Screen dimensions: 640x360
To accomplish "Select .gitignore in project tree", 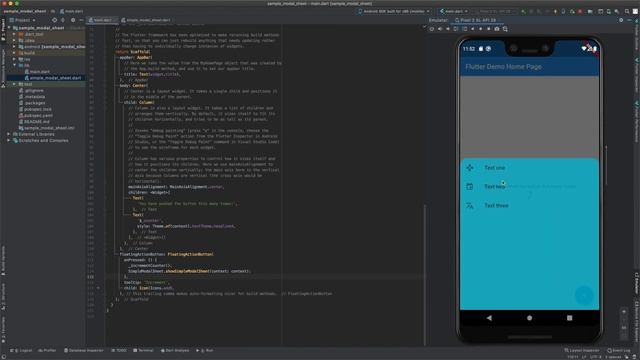I will click(33, 91).
